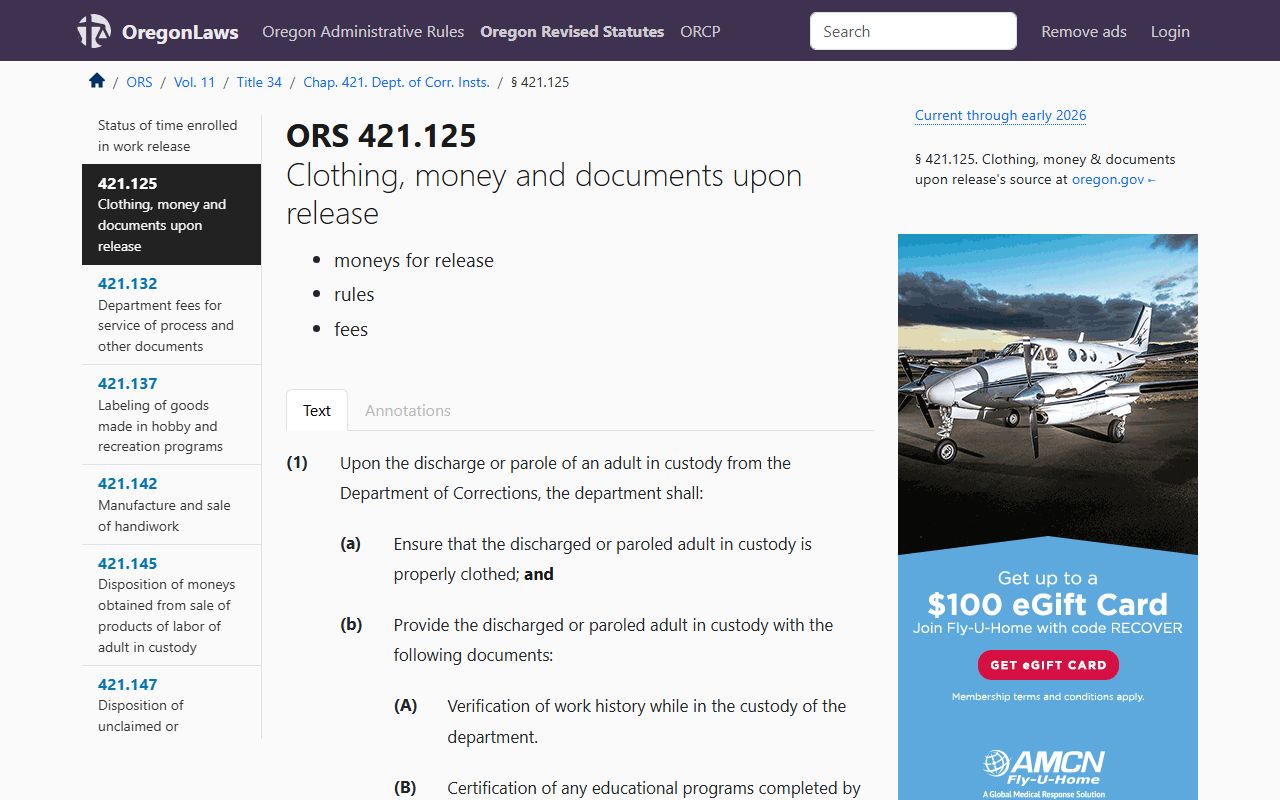The image size is (1280, 800).
Task: Click the 'moneys for release' bullet text
Action: click(414, 260)
